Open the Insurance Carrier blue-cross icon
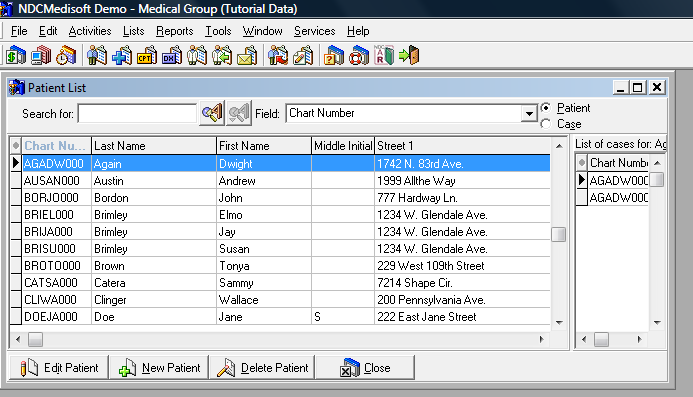The height and width of the screenshot is (397, 693). [122, 56]
